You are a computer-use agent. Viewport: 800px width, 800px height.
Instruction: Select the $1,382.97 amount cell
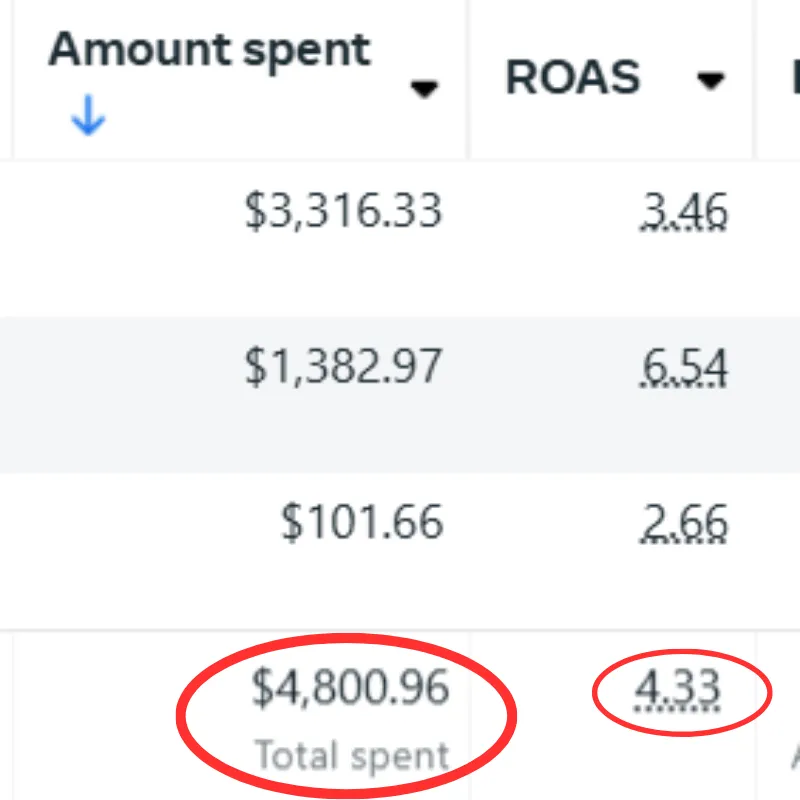click(343, 366)
